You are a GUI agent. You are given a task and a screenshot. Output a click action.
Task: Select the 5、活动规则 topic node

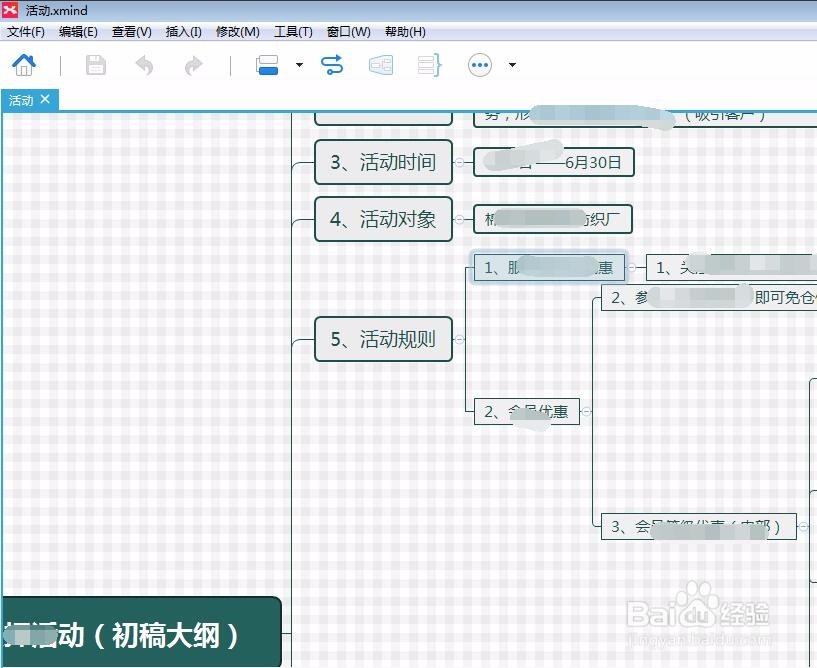pos(383,339)
